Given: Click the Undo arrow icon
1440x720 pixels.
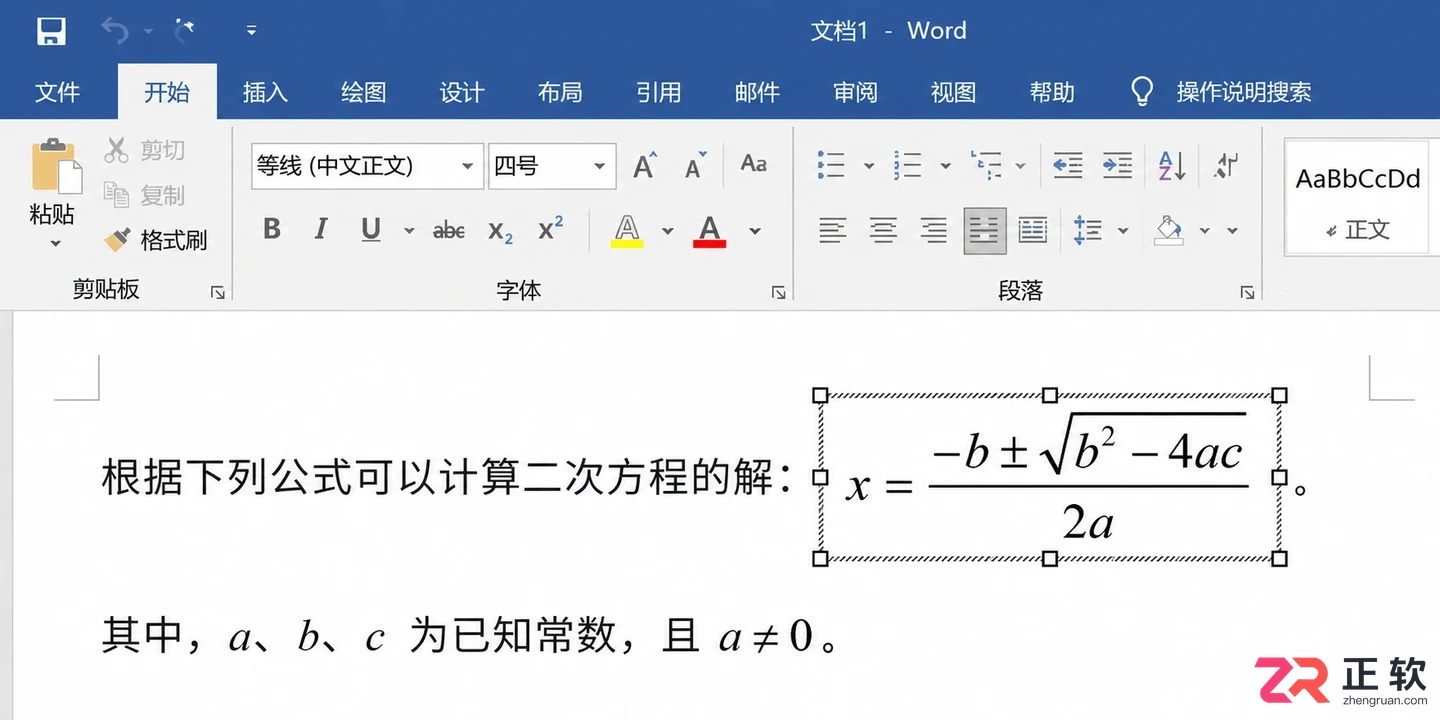Looking at the screenshot, I should tap(114, 31).
